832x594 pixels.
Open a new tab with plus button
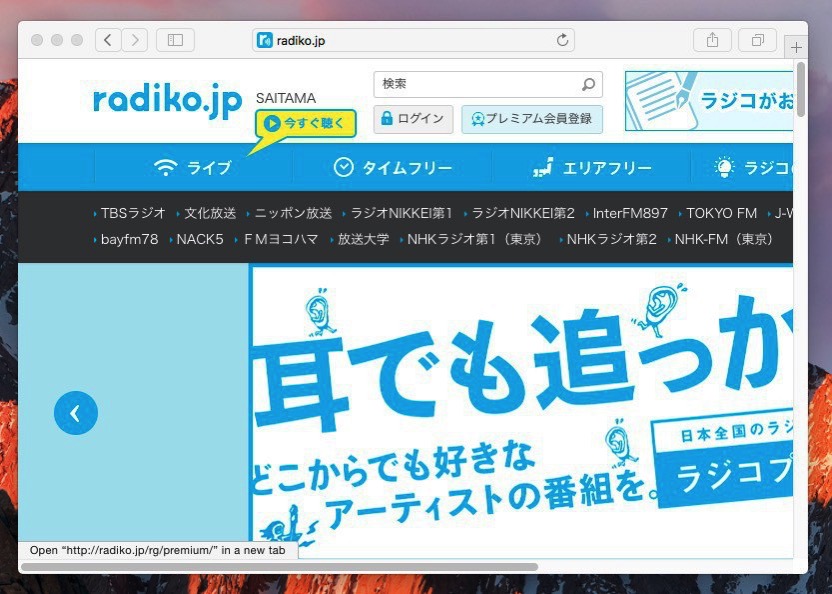[x=796, y=48]
